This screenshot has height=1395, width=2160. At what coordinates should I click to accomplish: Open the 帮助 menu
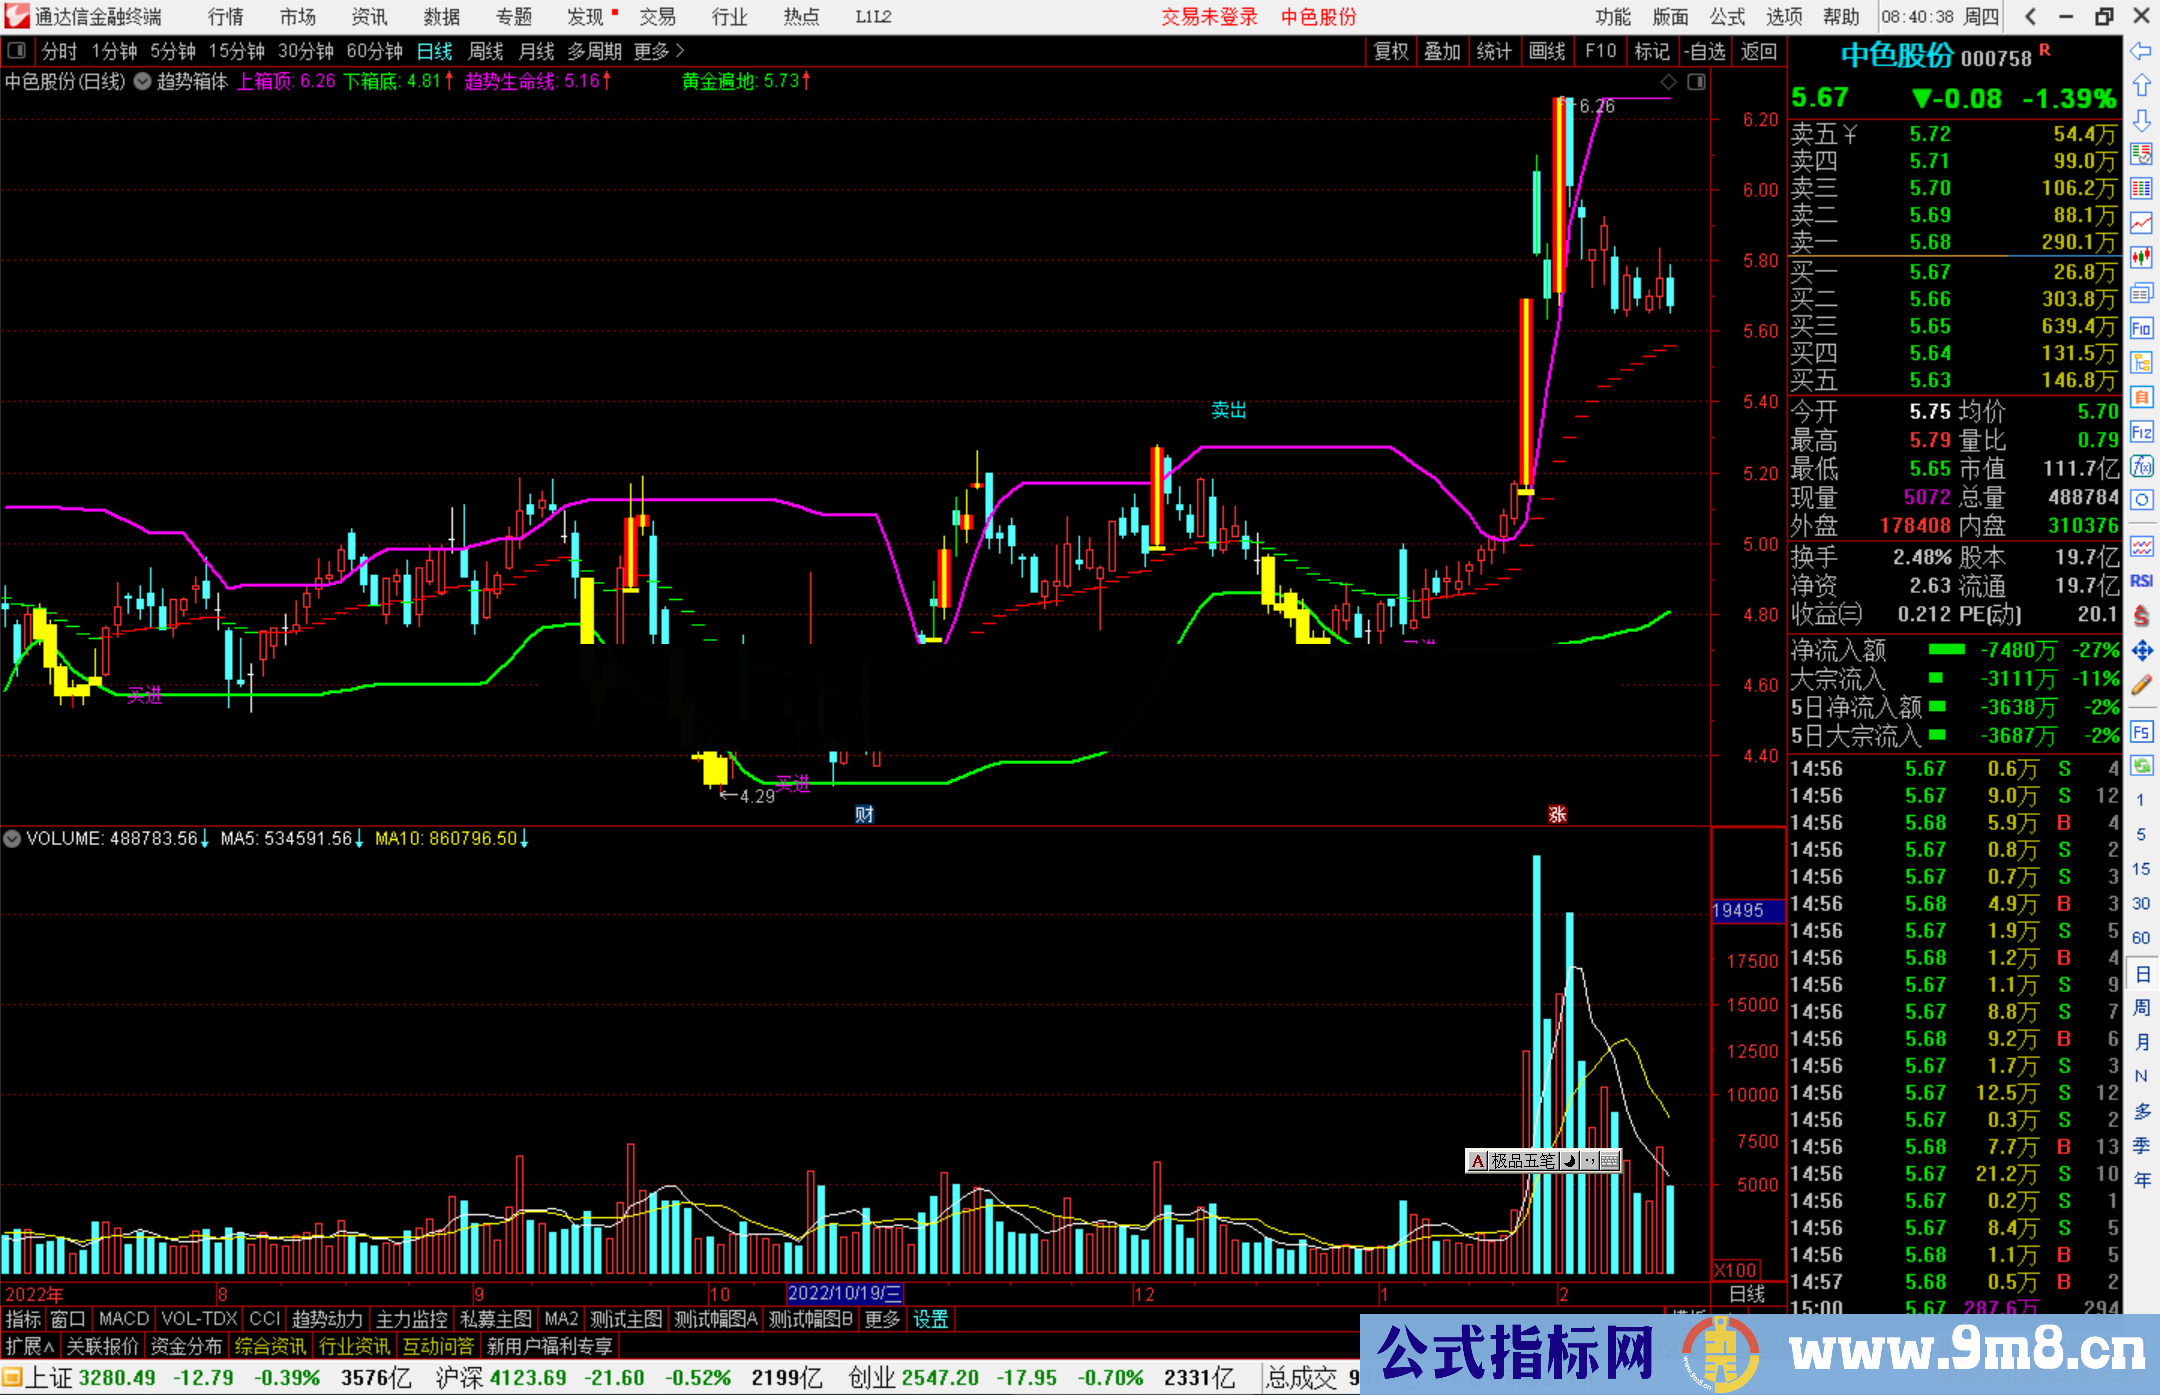pos(1841,16)
